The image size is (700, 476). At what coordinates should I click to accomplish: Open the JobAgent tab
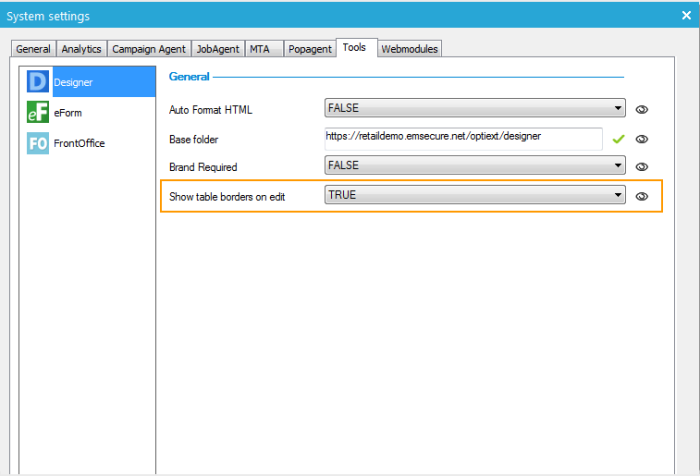(217, 49)
